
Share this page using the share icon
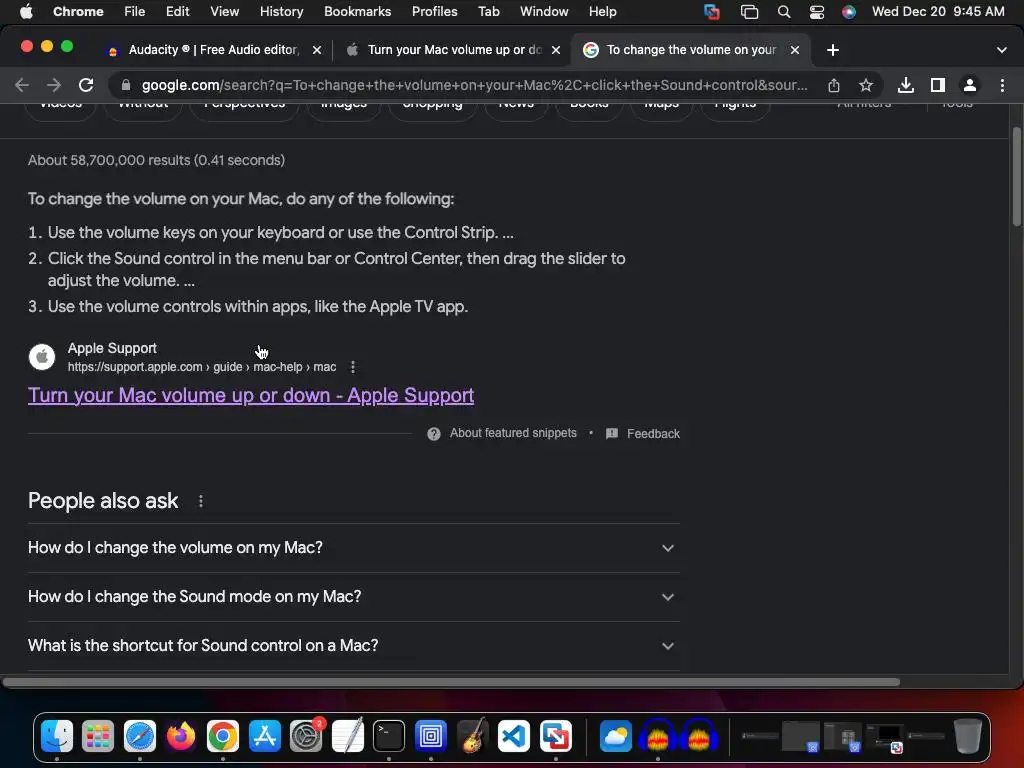pyautogui.click(x=834, y=85)
